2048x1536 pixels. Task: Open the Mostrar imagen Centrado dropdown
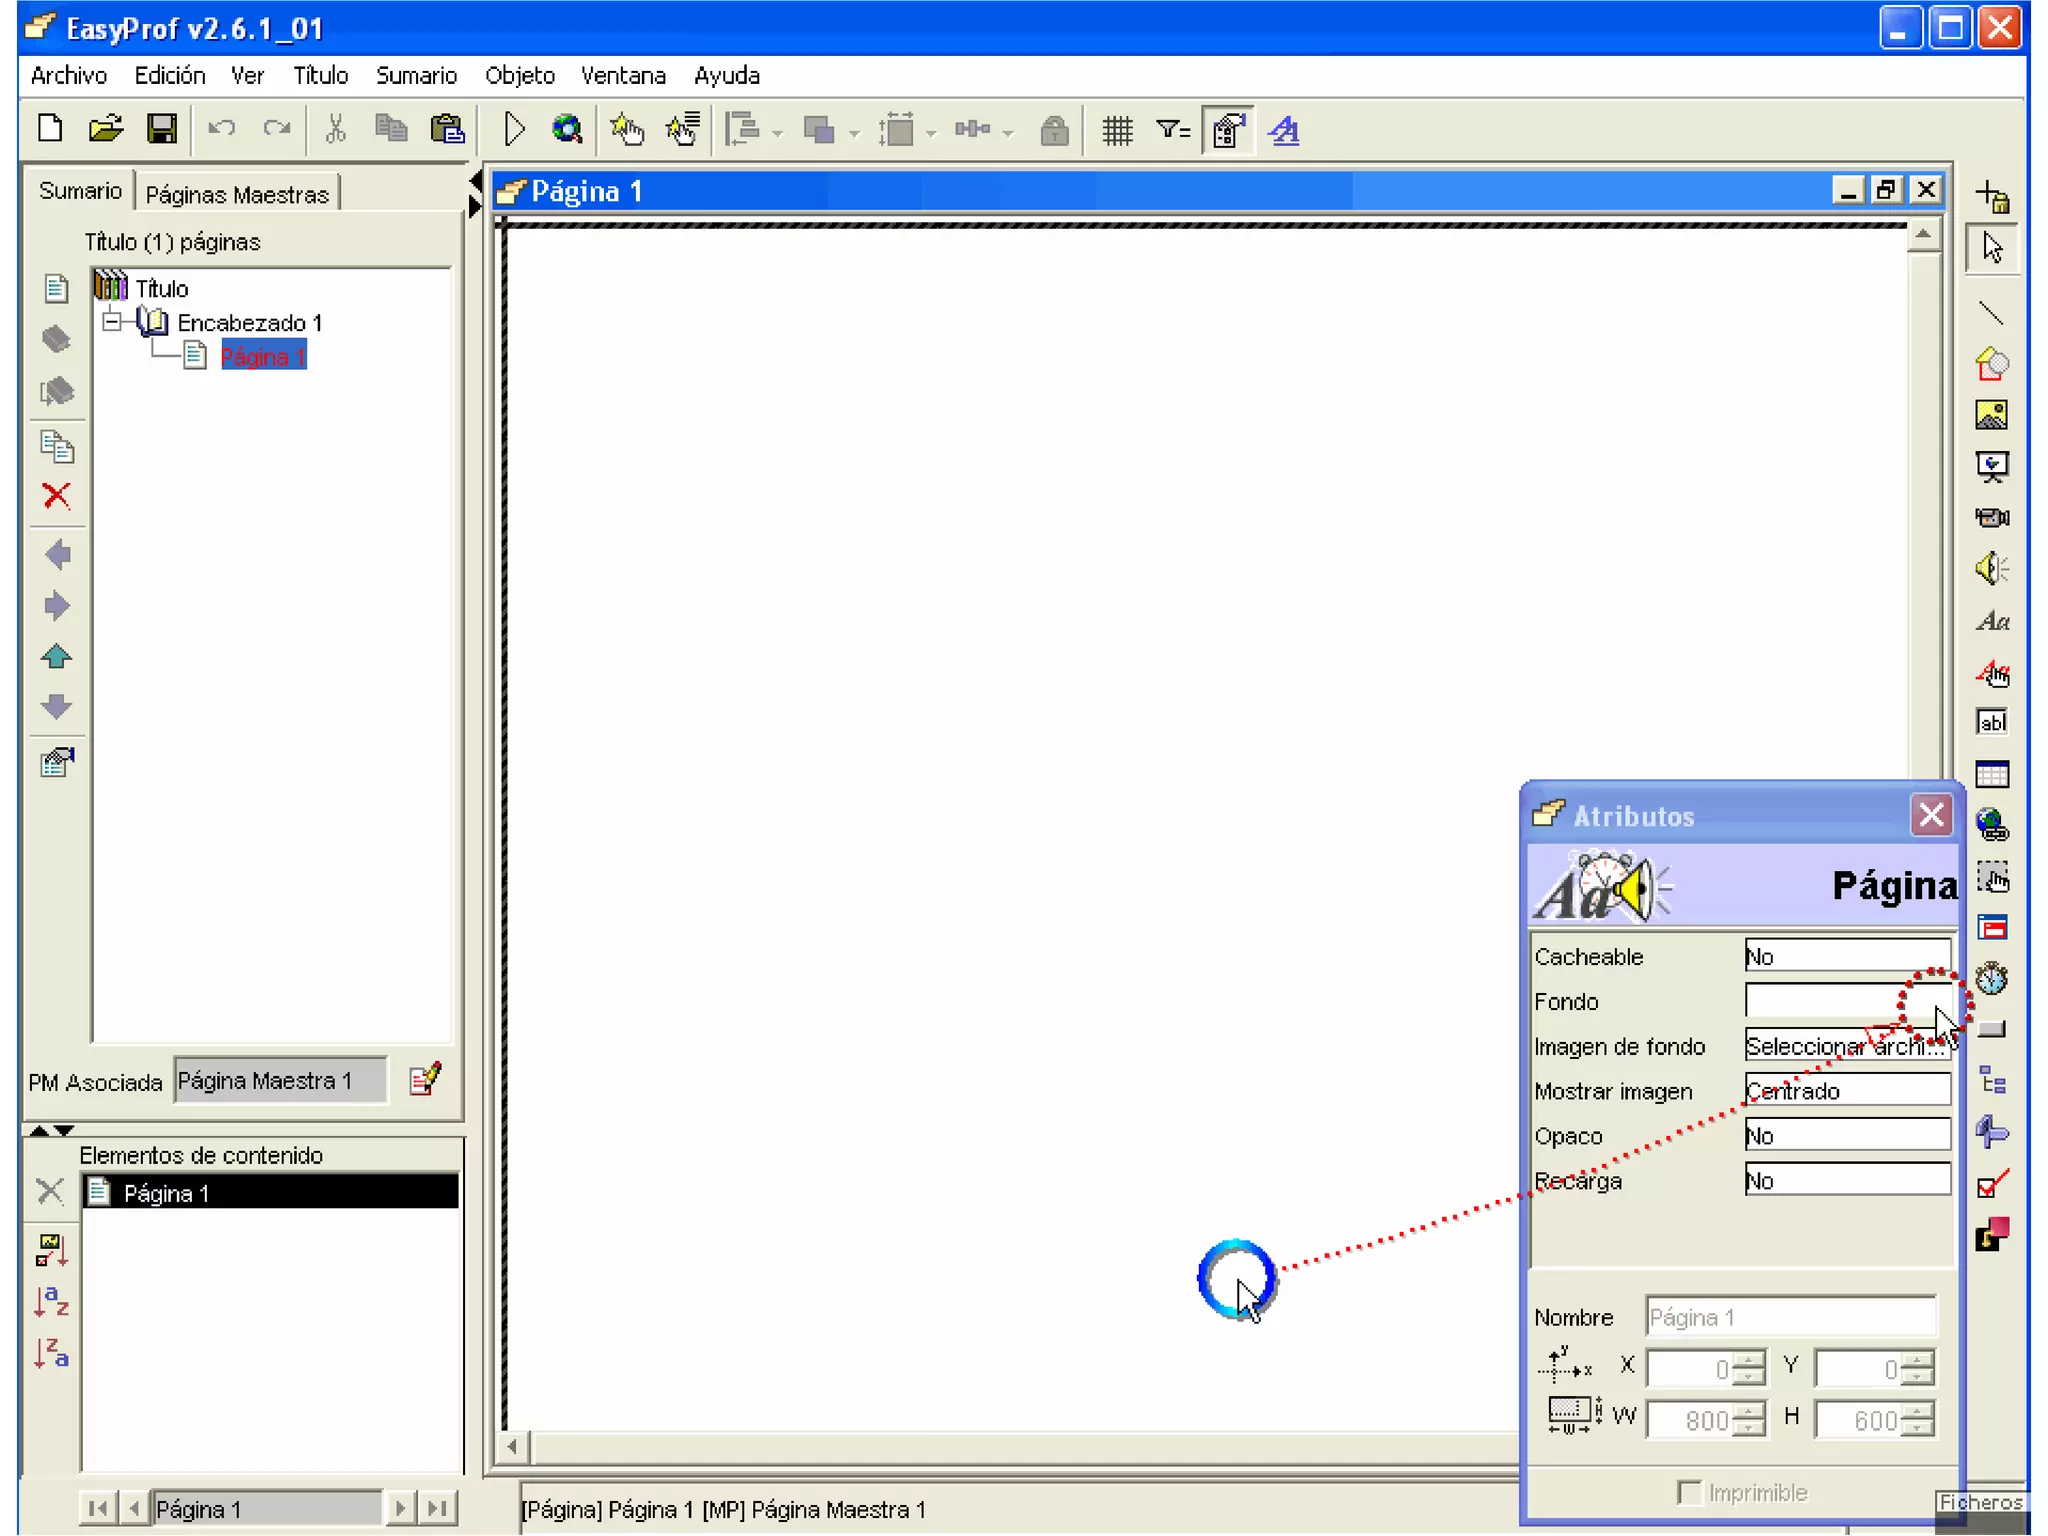[x=1846, y=1091]
